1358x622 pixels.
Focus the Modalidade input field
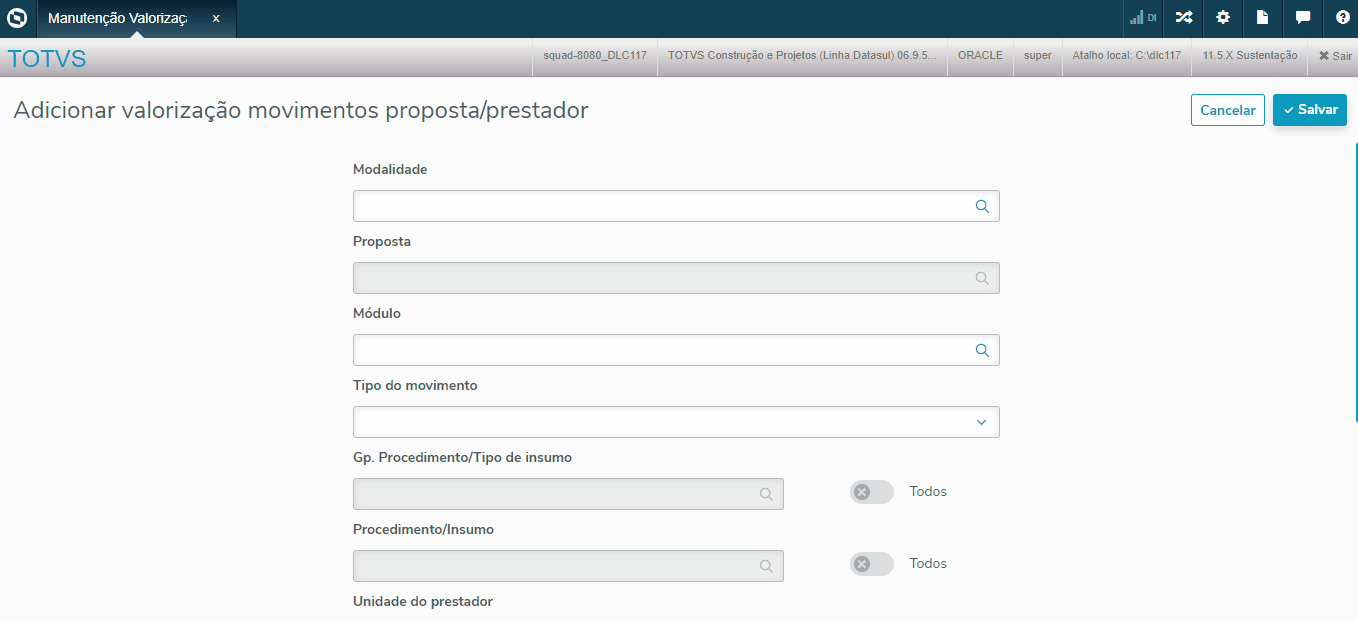pyautogui.click(x=676, y=206)
